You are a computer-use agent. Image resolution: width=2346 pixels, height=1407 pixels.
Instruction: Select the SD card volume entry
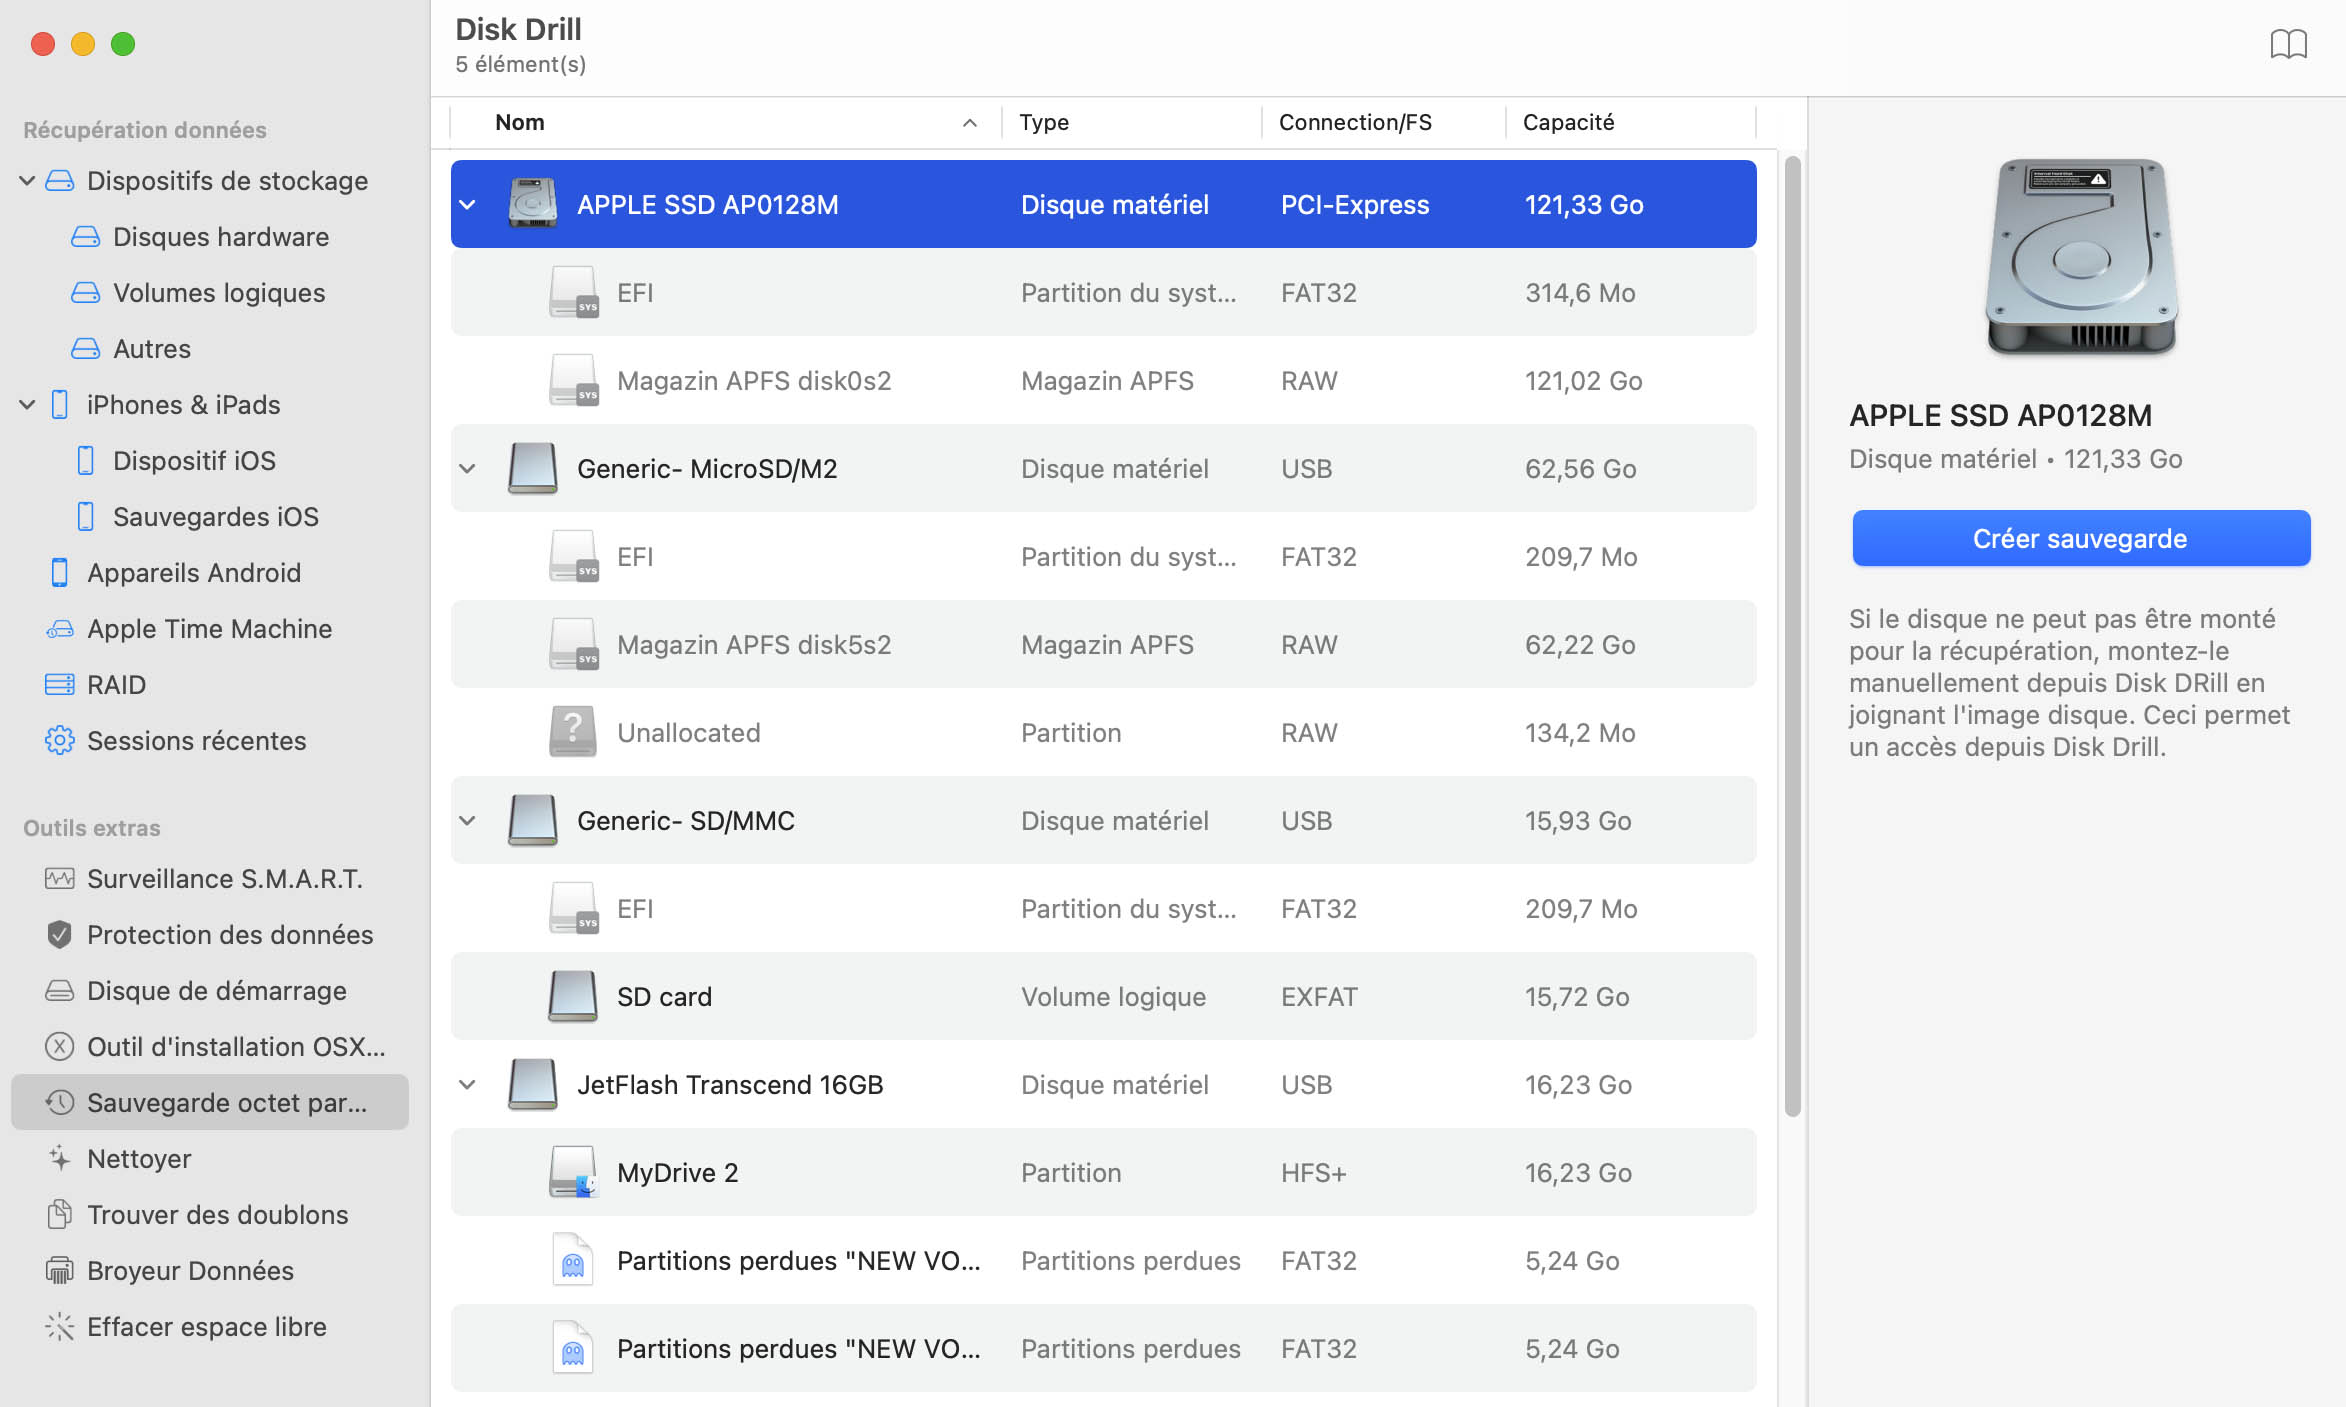[x=665, y=997]
